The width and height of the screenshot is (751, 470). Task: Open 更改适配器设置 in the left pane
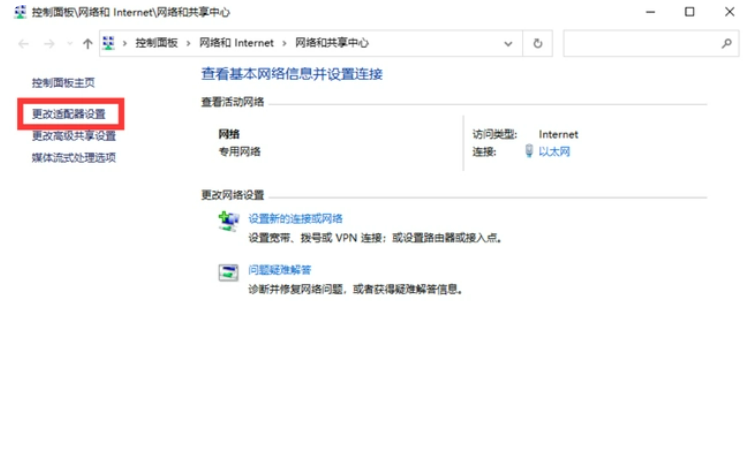coord(68,114)
